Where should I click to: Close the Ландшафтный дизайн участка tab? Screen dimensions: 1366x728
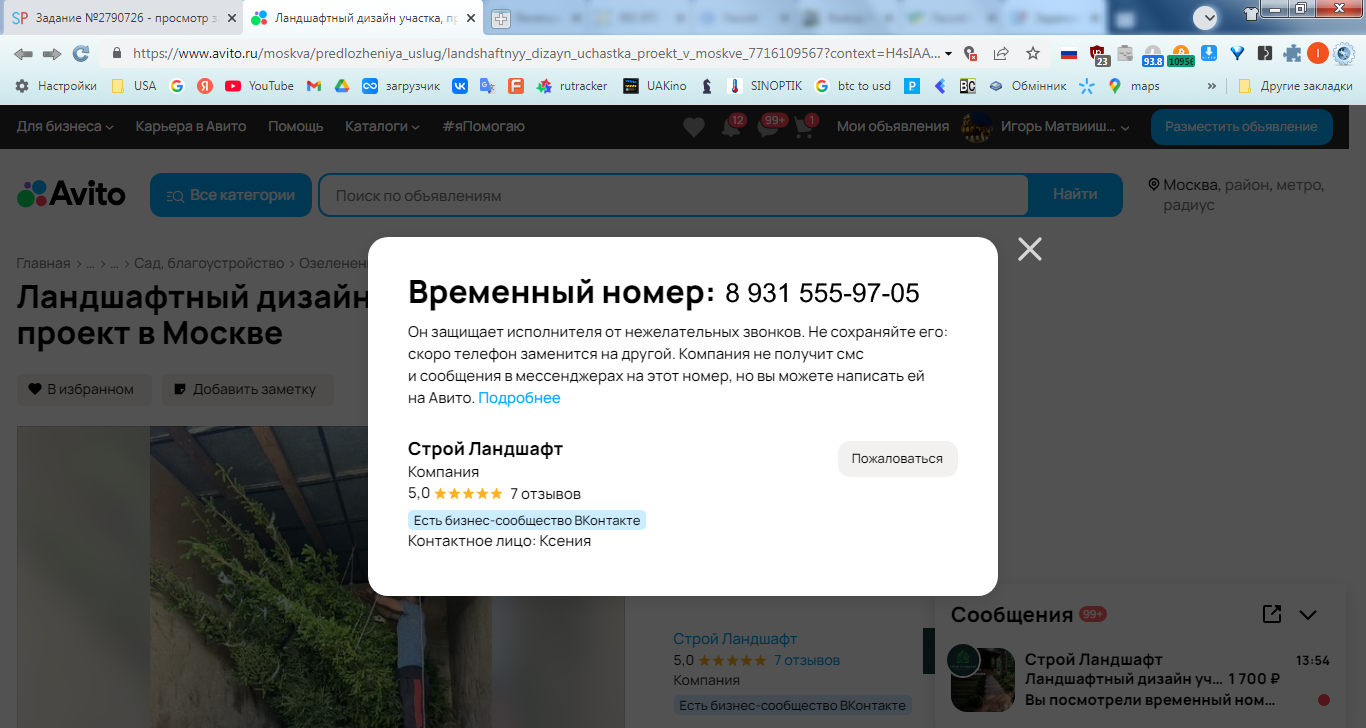tap(471, 18)
